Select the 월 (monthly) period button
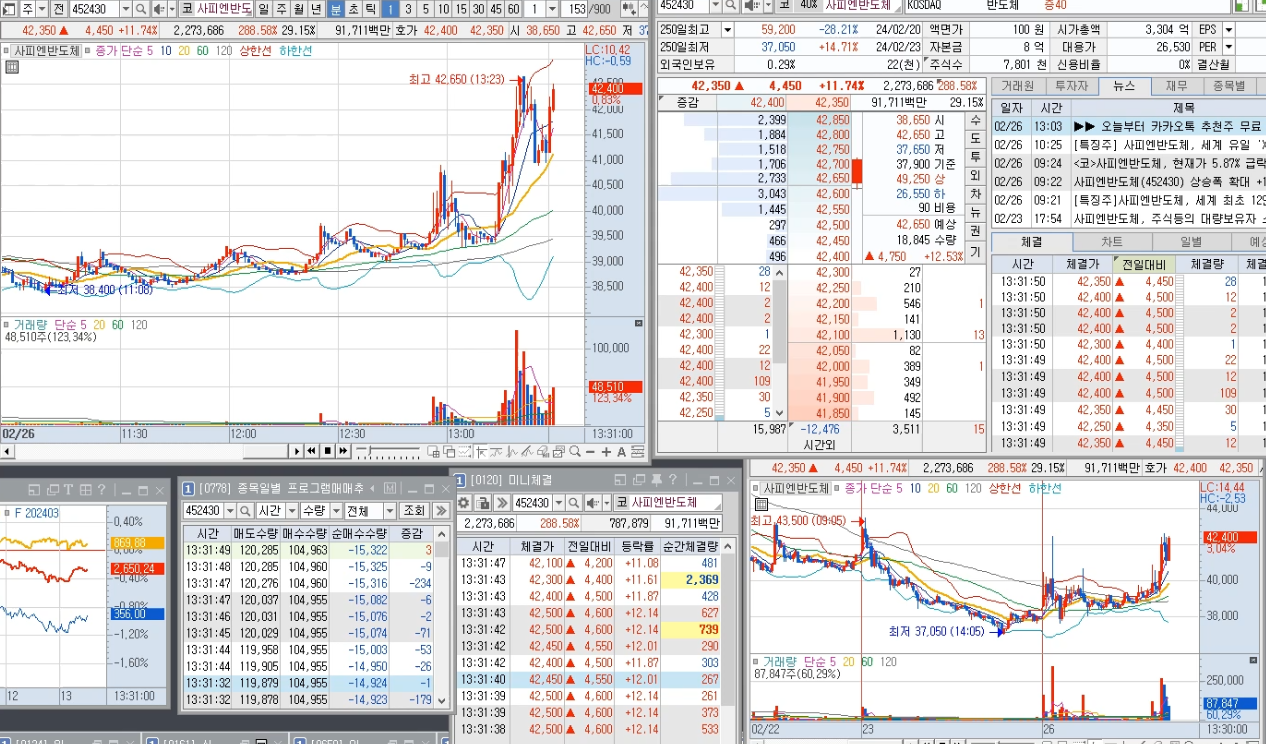 298,8
